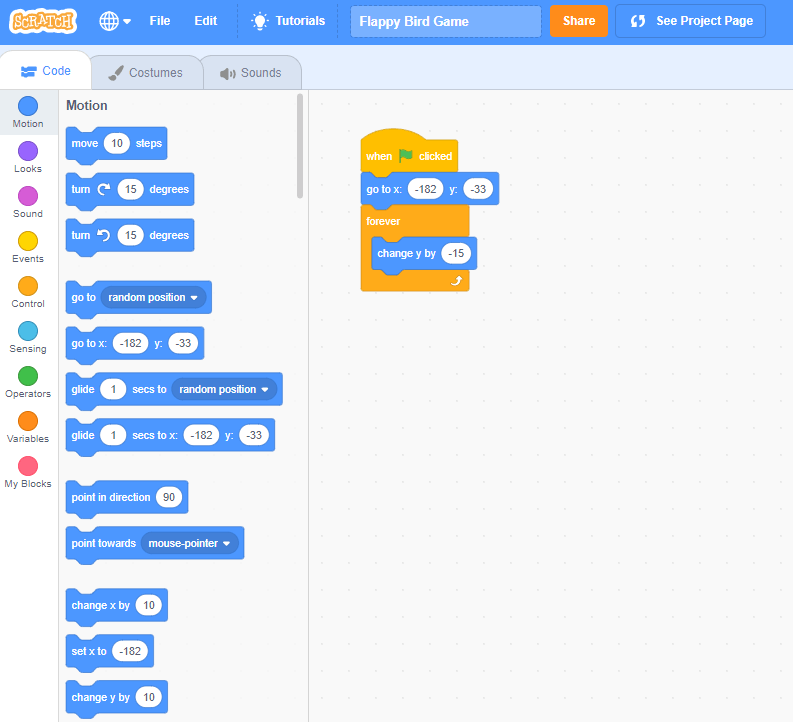Select the Looks category circle
This screenshot has width=793, height=722.
pos(28,151)
